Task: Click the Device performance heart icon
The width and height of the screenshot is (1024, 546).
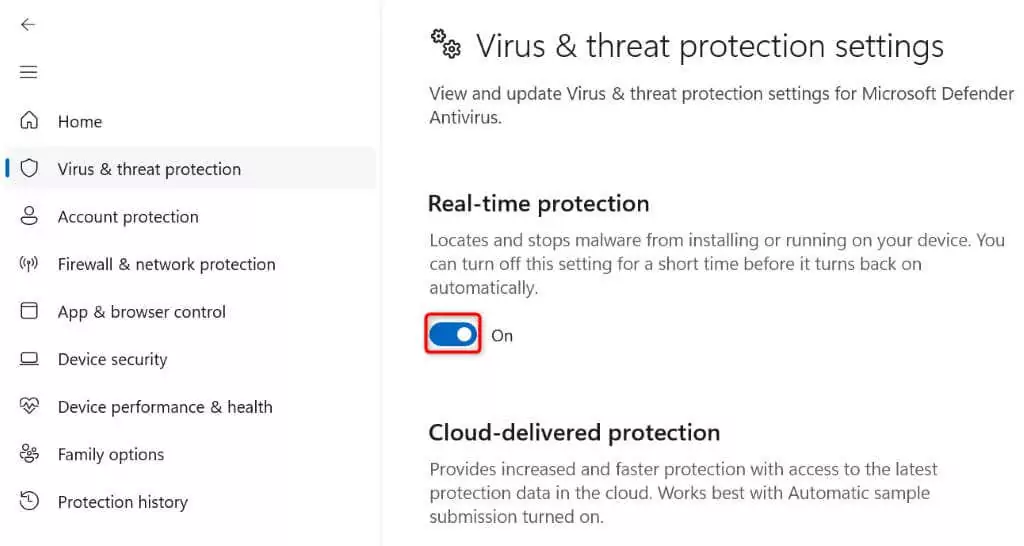Action: click(x=29, y=406)
